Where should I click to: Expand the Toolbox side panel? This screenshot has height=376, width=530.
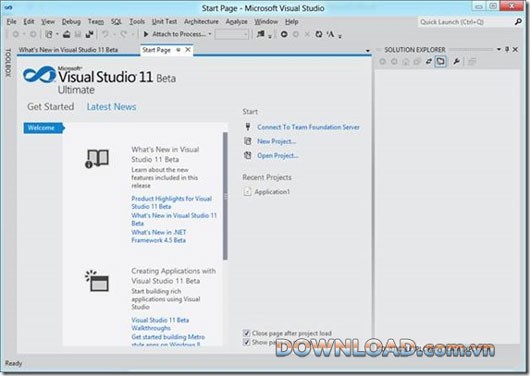coord(8,63)
